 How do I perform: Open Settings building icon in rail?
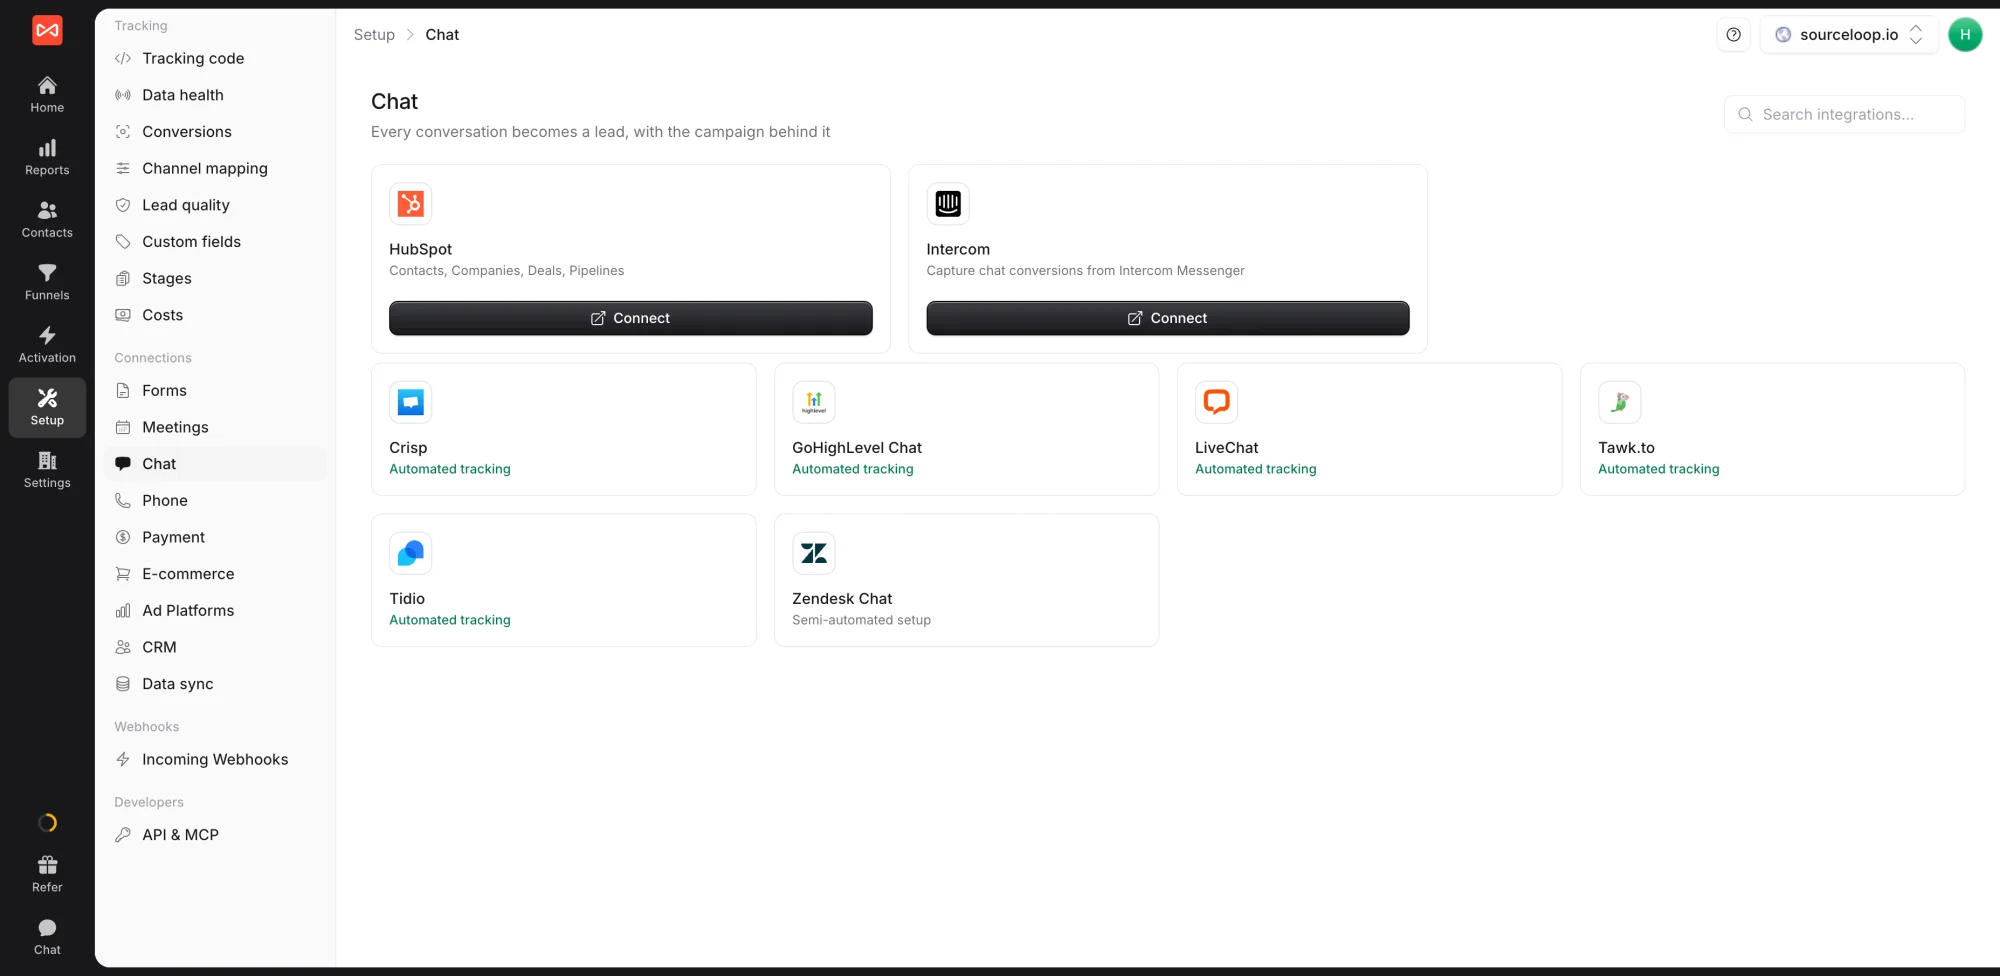(x=47, y=470)
